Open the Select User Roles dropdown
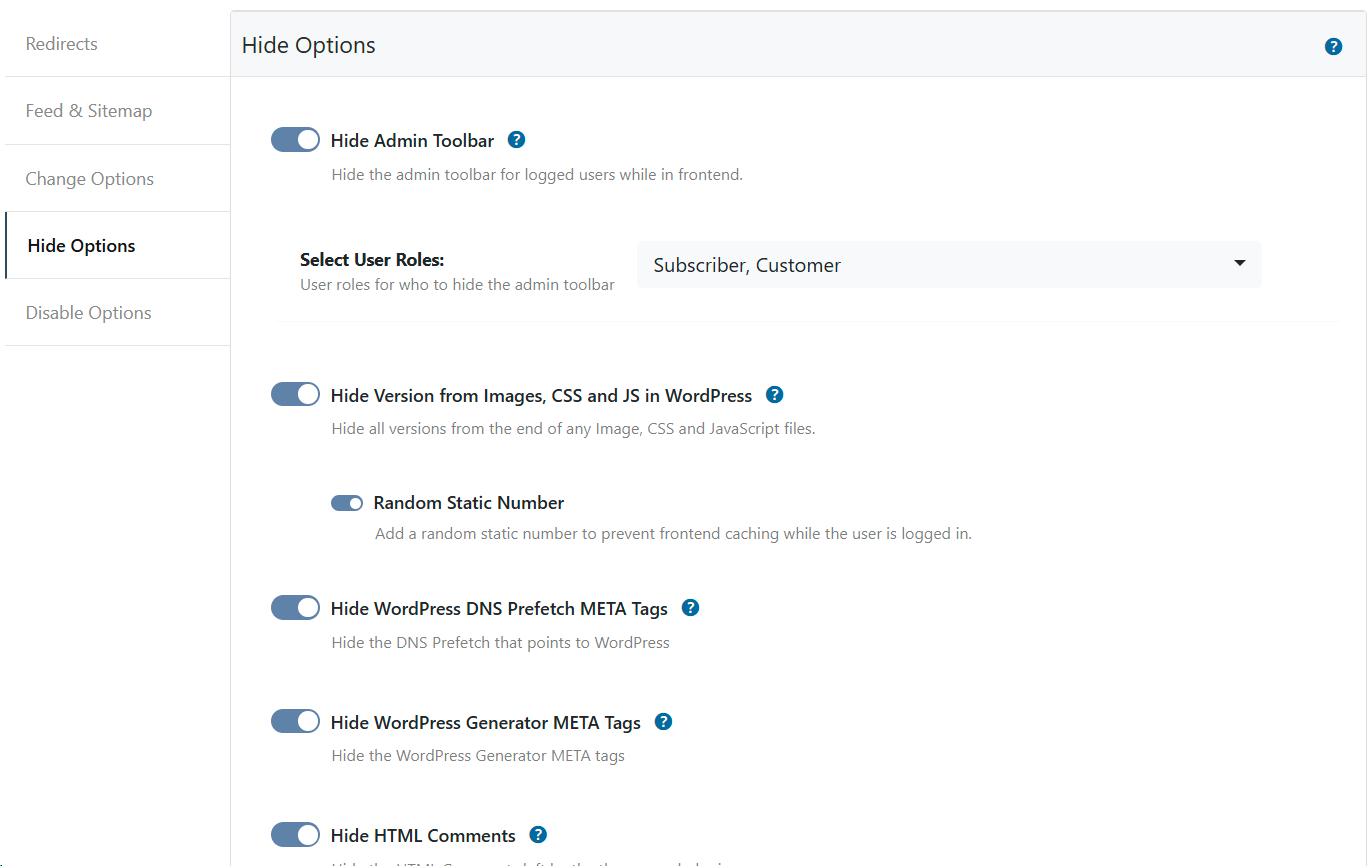This screenshot has height=866, width=1372. [949, 265]
